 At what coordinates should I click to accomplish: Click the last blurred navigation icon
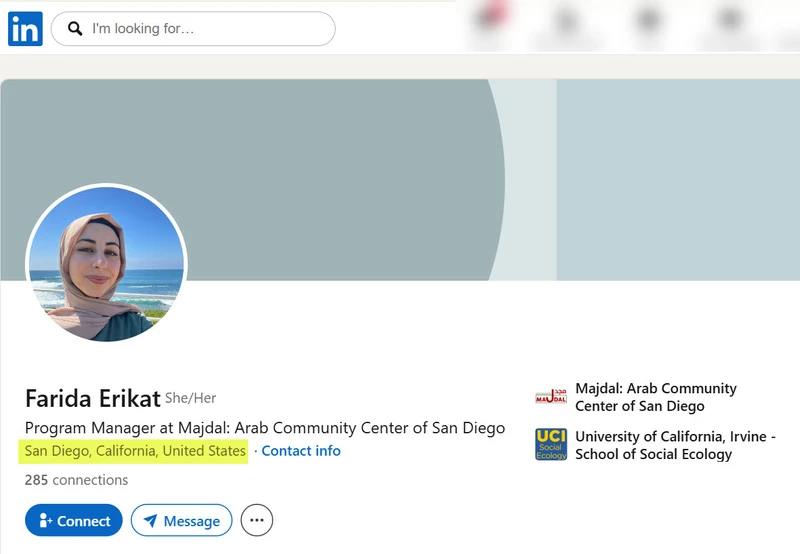[731, 20]
